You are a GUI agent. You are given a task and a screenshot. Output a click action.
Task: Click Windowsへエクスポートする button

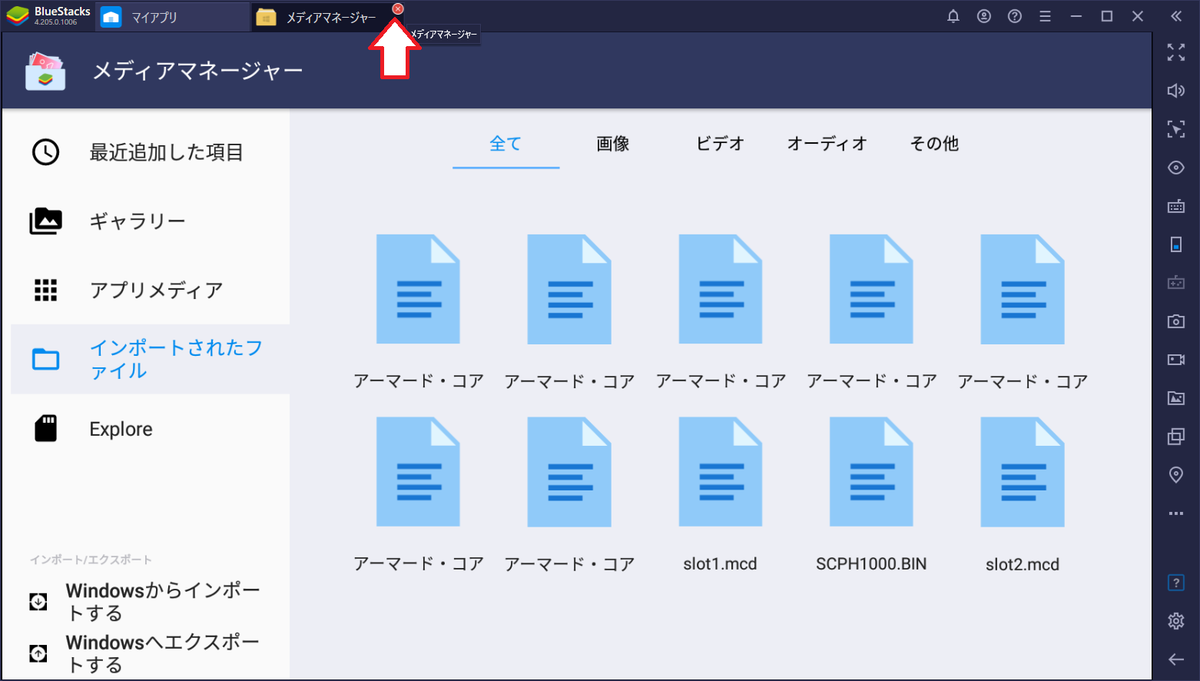tap(150, 653)
